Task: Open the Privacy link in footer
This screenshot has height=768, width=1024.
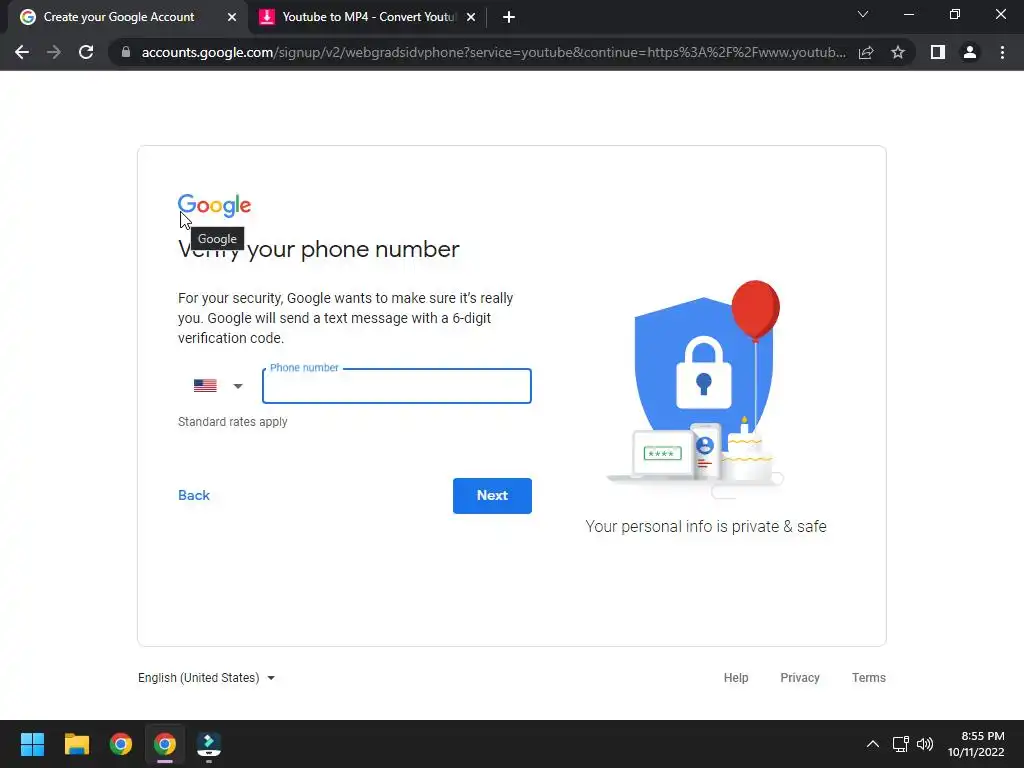Action: point(800,678)
